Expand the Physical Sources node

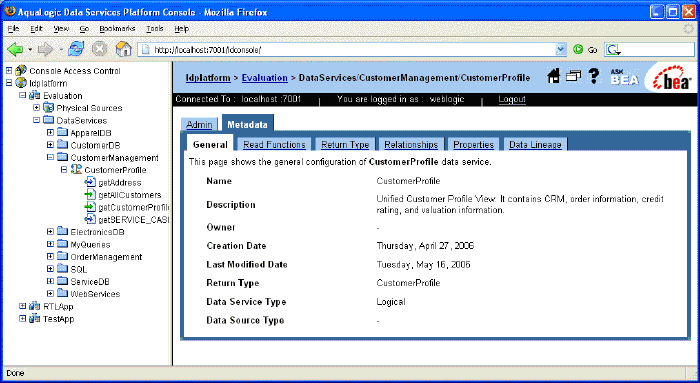click(37, 108)
